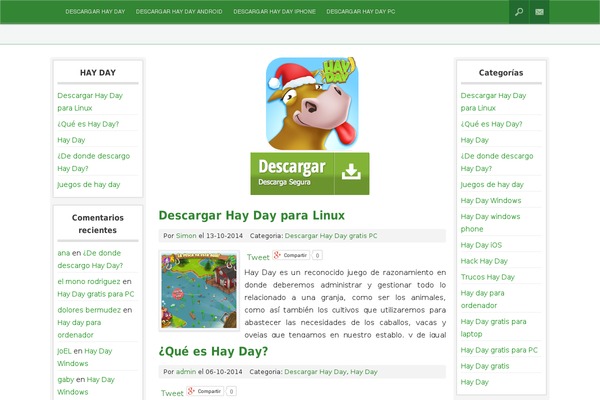The image size is (600, 400).
Task: Open Categorías Hay Day gratis para PC
Action: pos(499,350)
